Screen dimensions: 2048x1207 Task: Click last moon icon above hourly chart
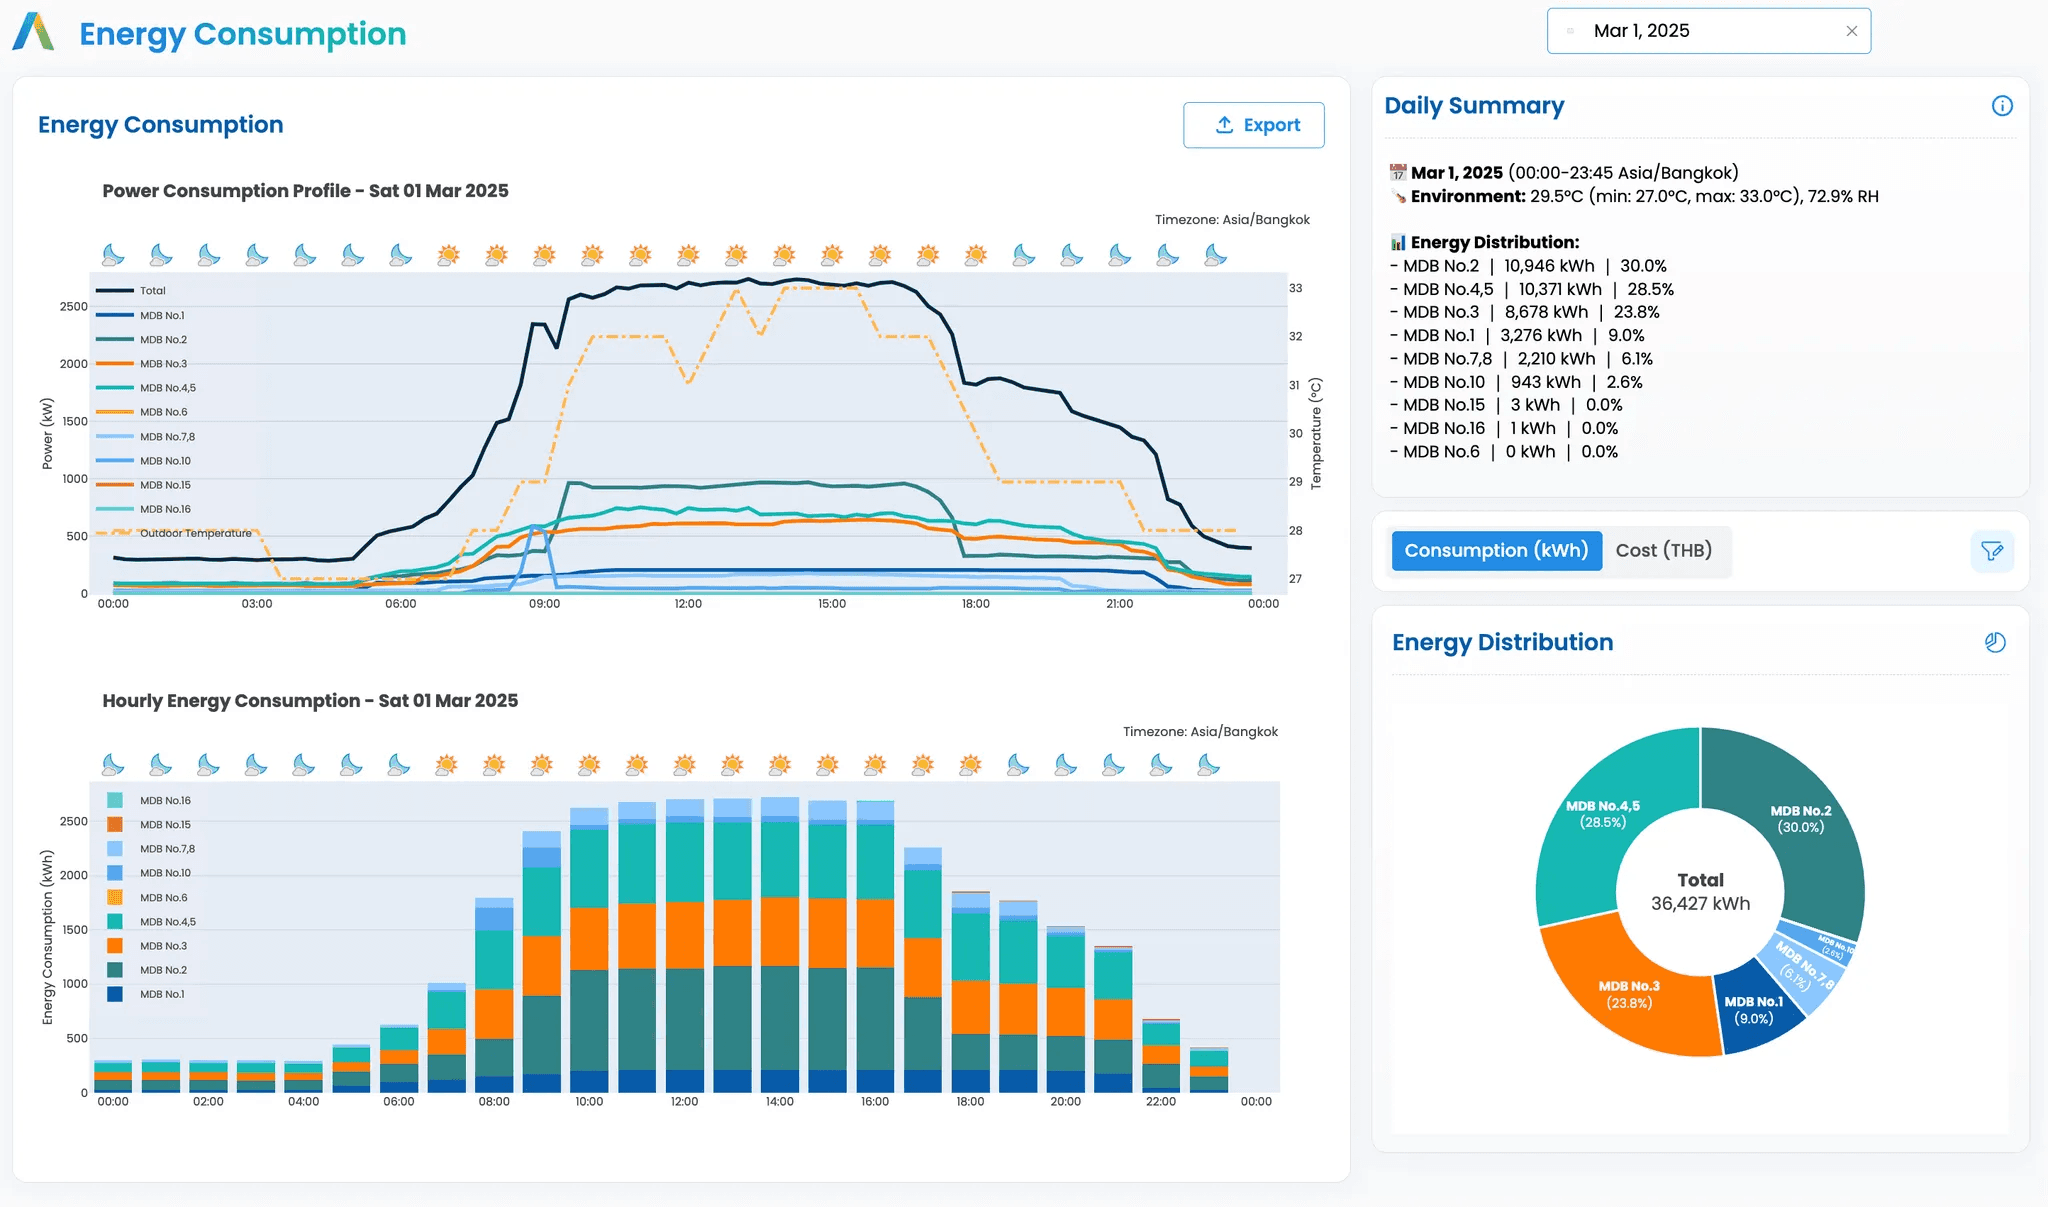(x=1209, y=765)
